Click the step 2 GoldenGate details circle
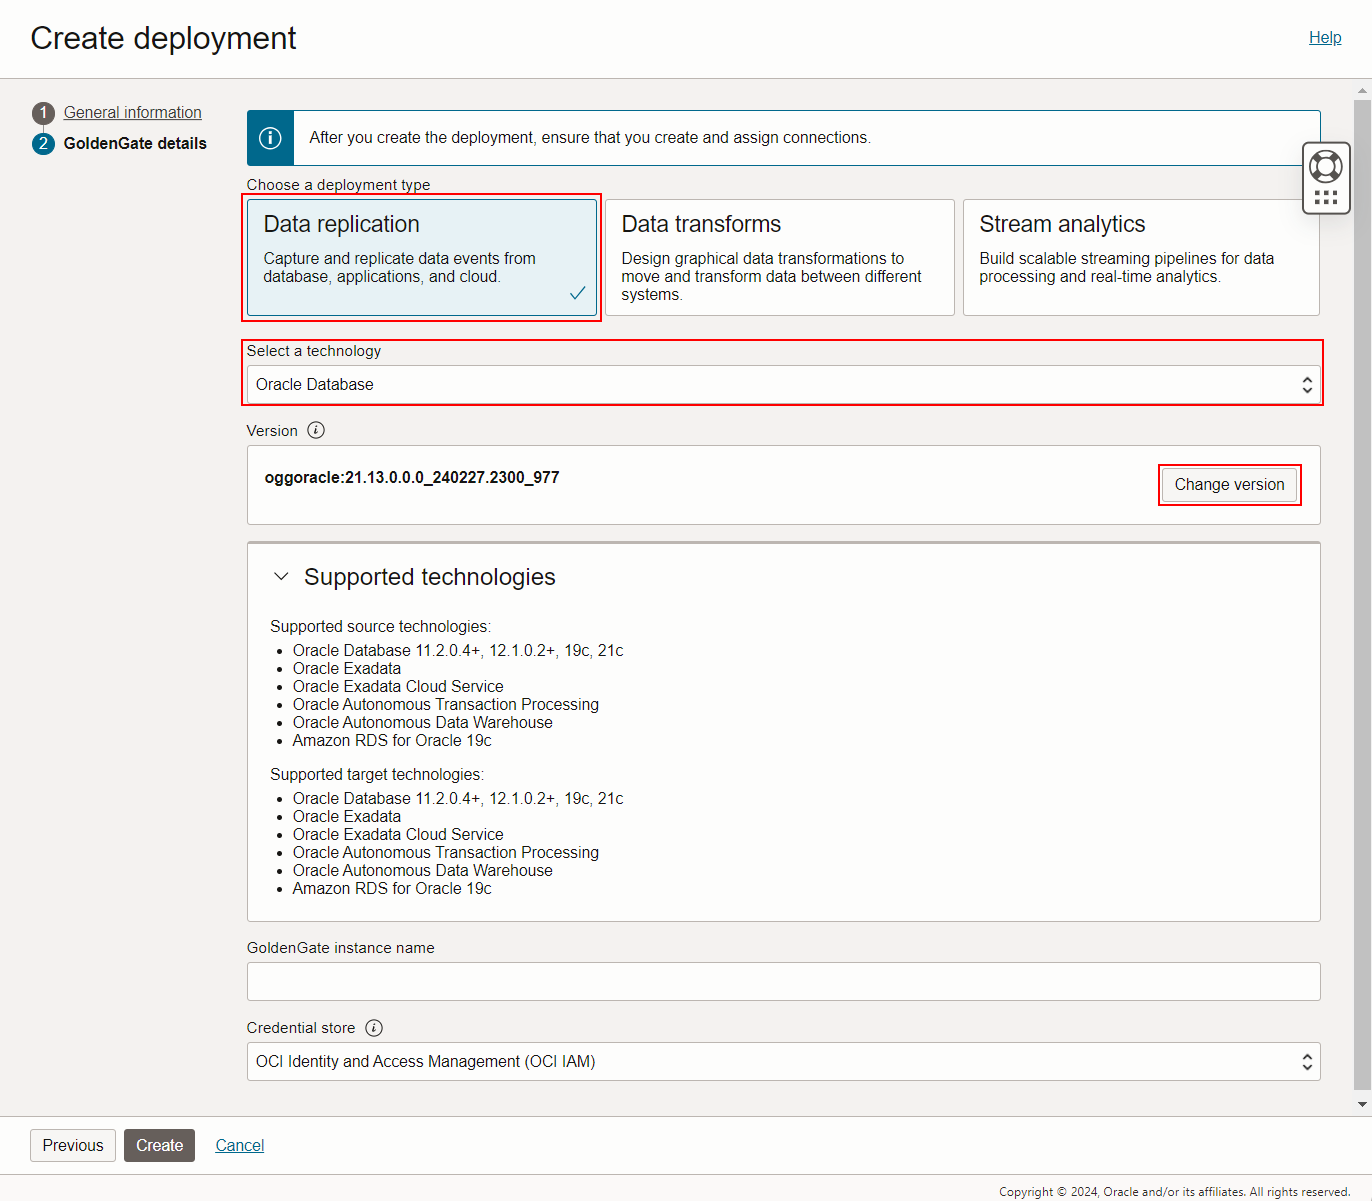 (43, 143)
